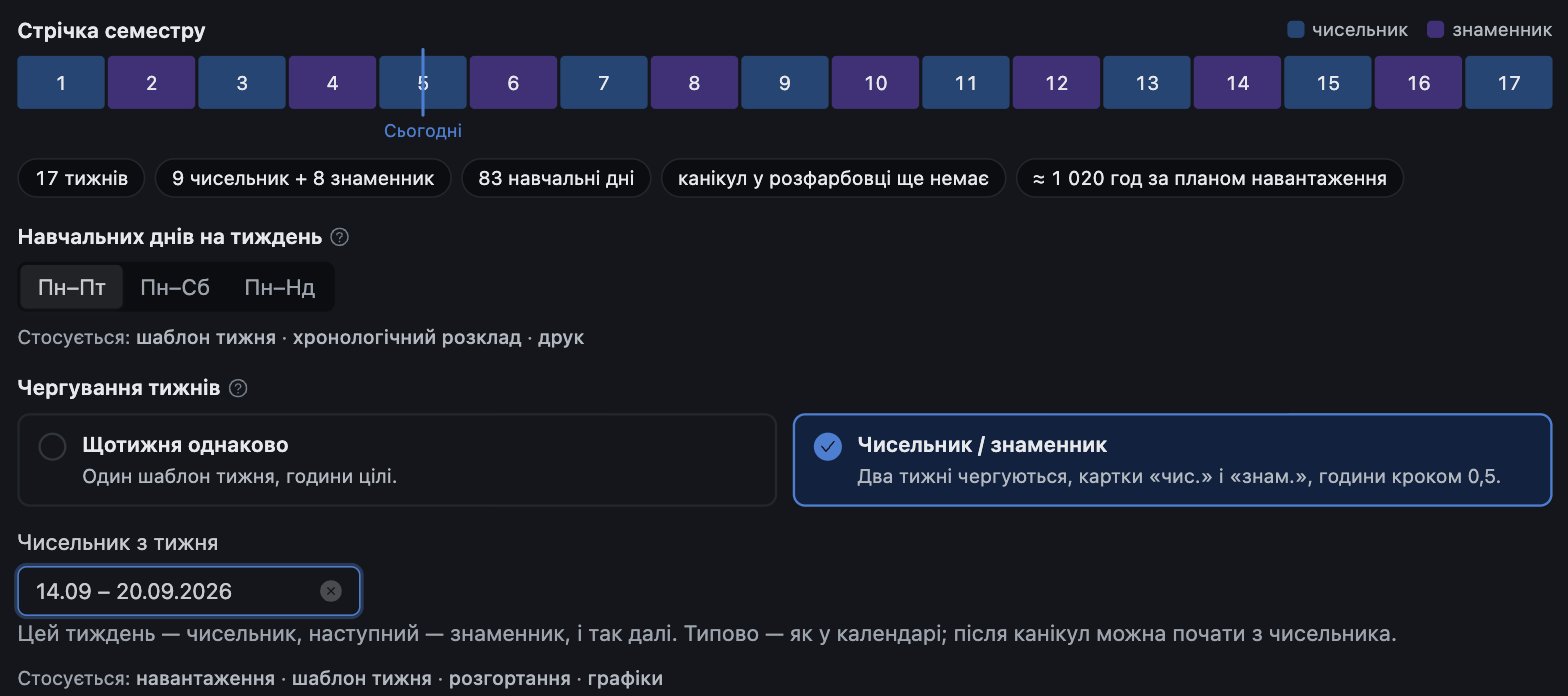The width and height of the screenshot is (1568, 696).
Task: Select week 1 in semester strip
Action: pyautogui.click(x=61, y=83)
